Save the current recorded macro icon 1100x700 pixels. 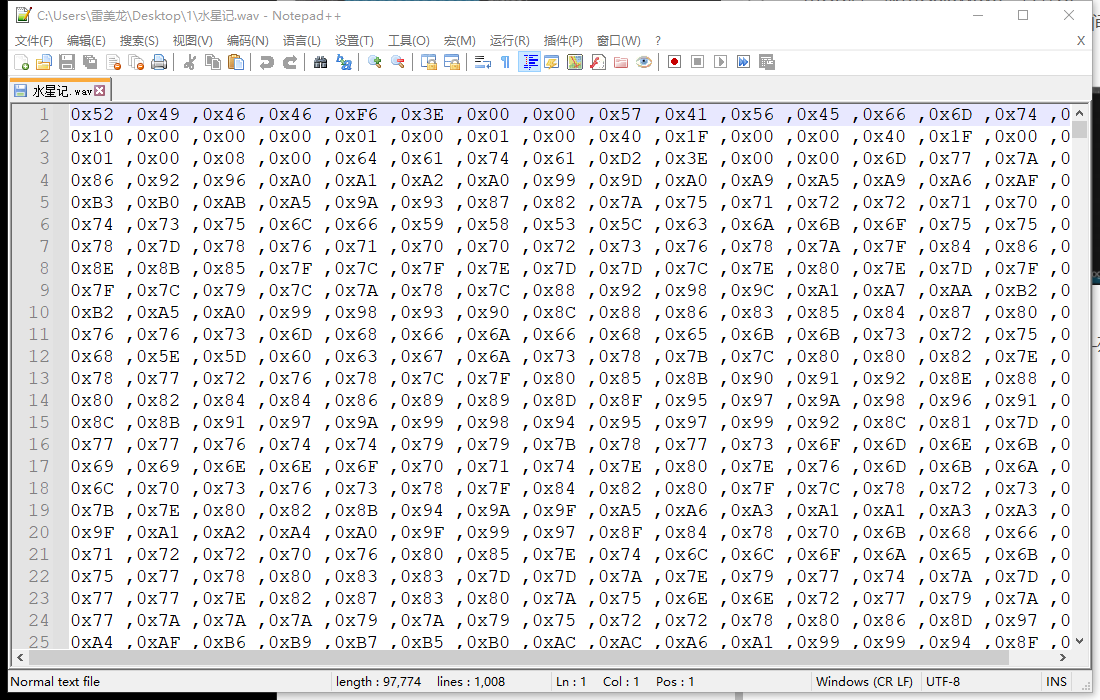pos(767,62)
